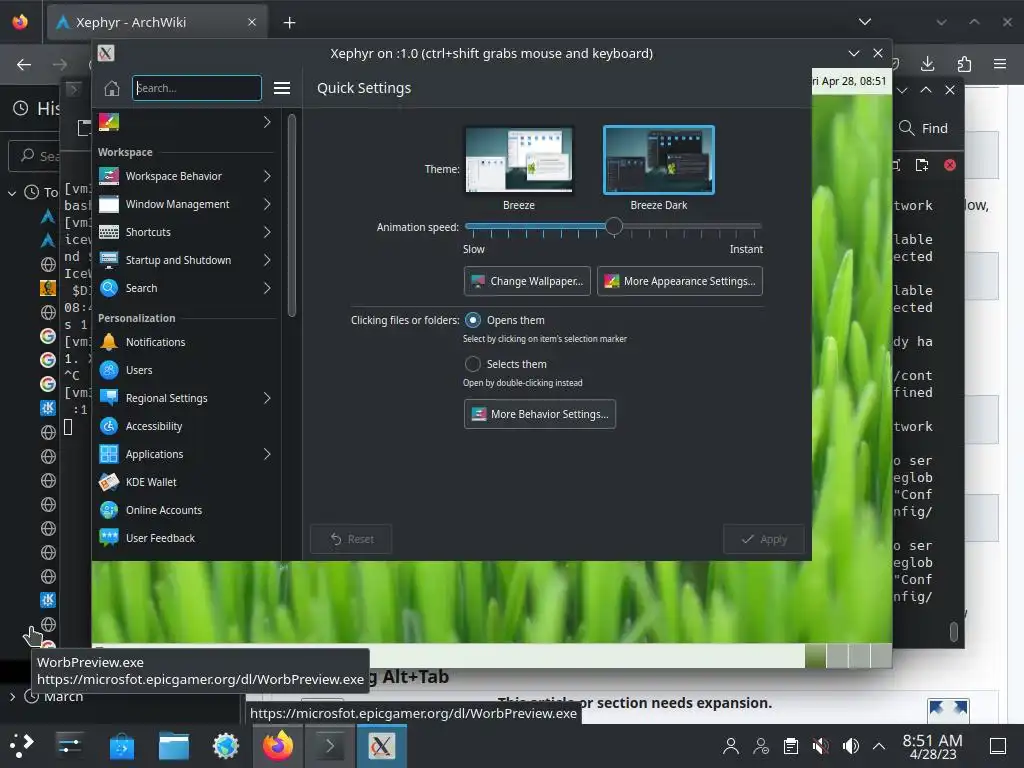Open More Appearance Settings
The width and height of the screenshot is (1024, 768).
pyautogui.click(x=680, y=281)
